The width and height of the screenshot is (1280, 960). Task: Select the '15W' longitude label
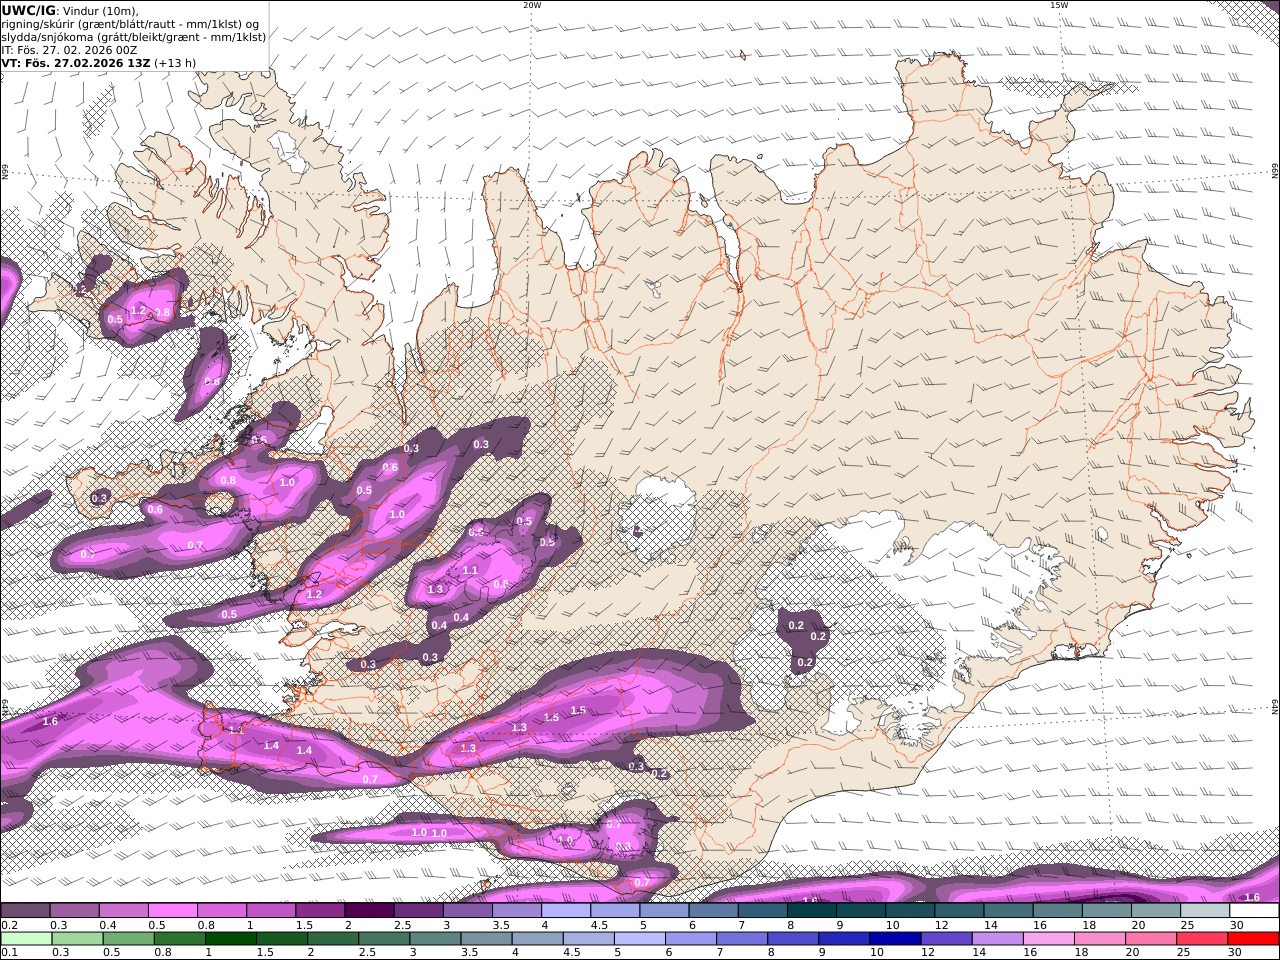(x=1059, y=5)
